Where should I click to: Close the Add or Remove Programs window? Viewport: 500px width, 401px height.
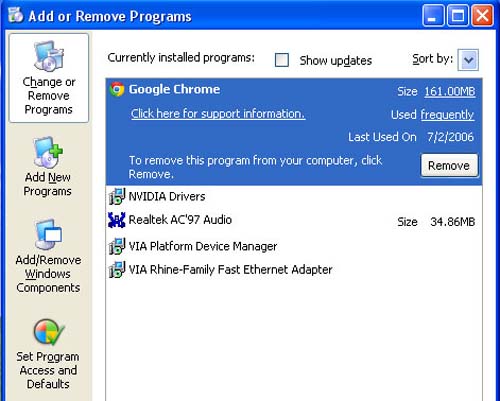(x=482, y=15)
